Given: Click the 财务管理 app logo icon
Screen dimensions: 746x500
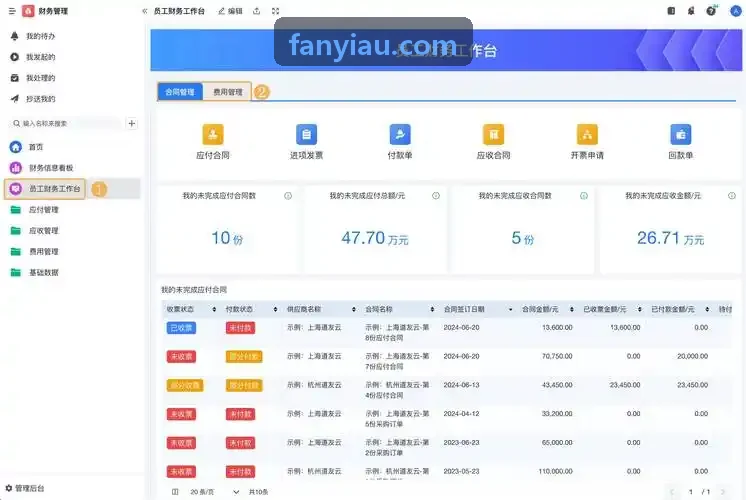Looking at the screenshot, I should click(x=28, y=11).
